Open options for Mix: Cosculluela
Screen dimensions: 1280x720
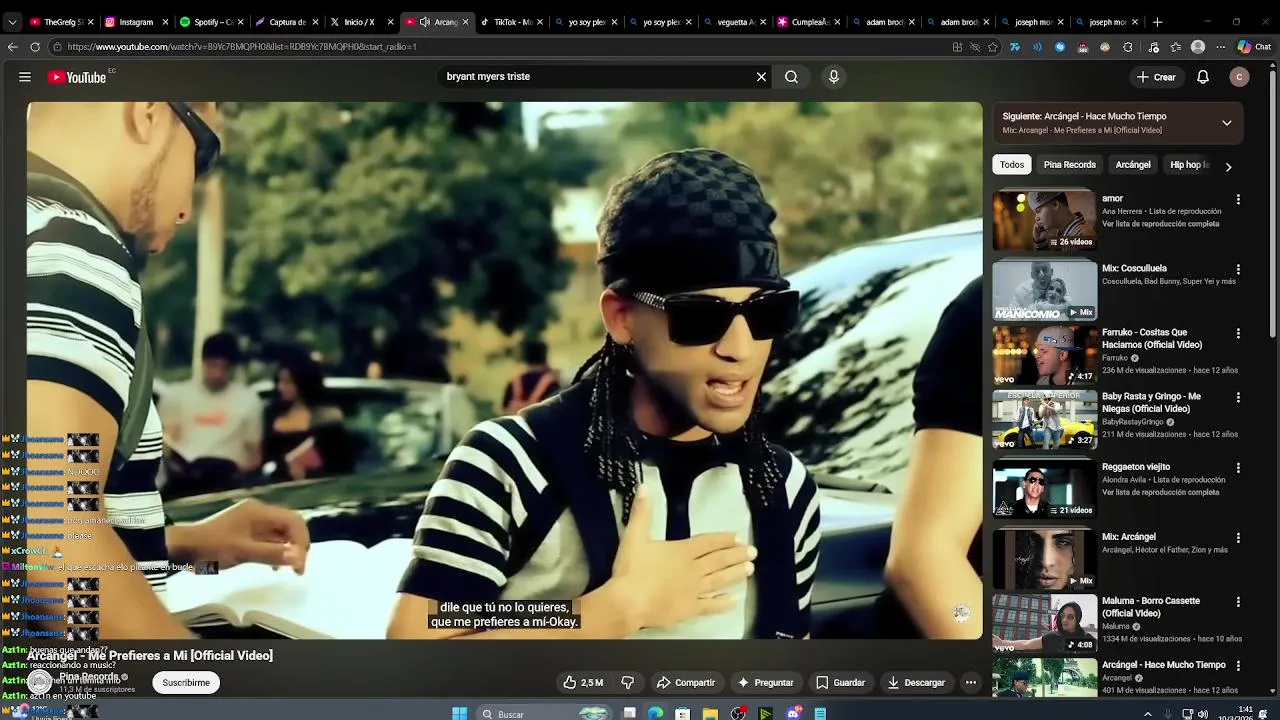1238,270
